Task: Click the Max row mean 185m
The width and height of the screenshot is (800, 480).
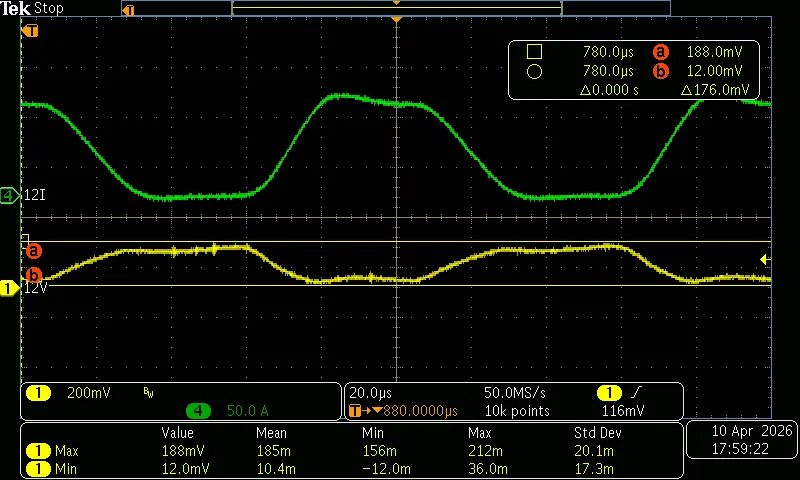Action: (273, 451)
